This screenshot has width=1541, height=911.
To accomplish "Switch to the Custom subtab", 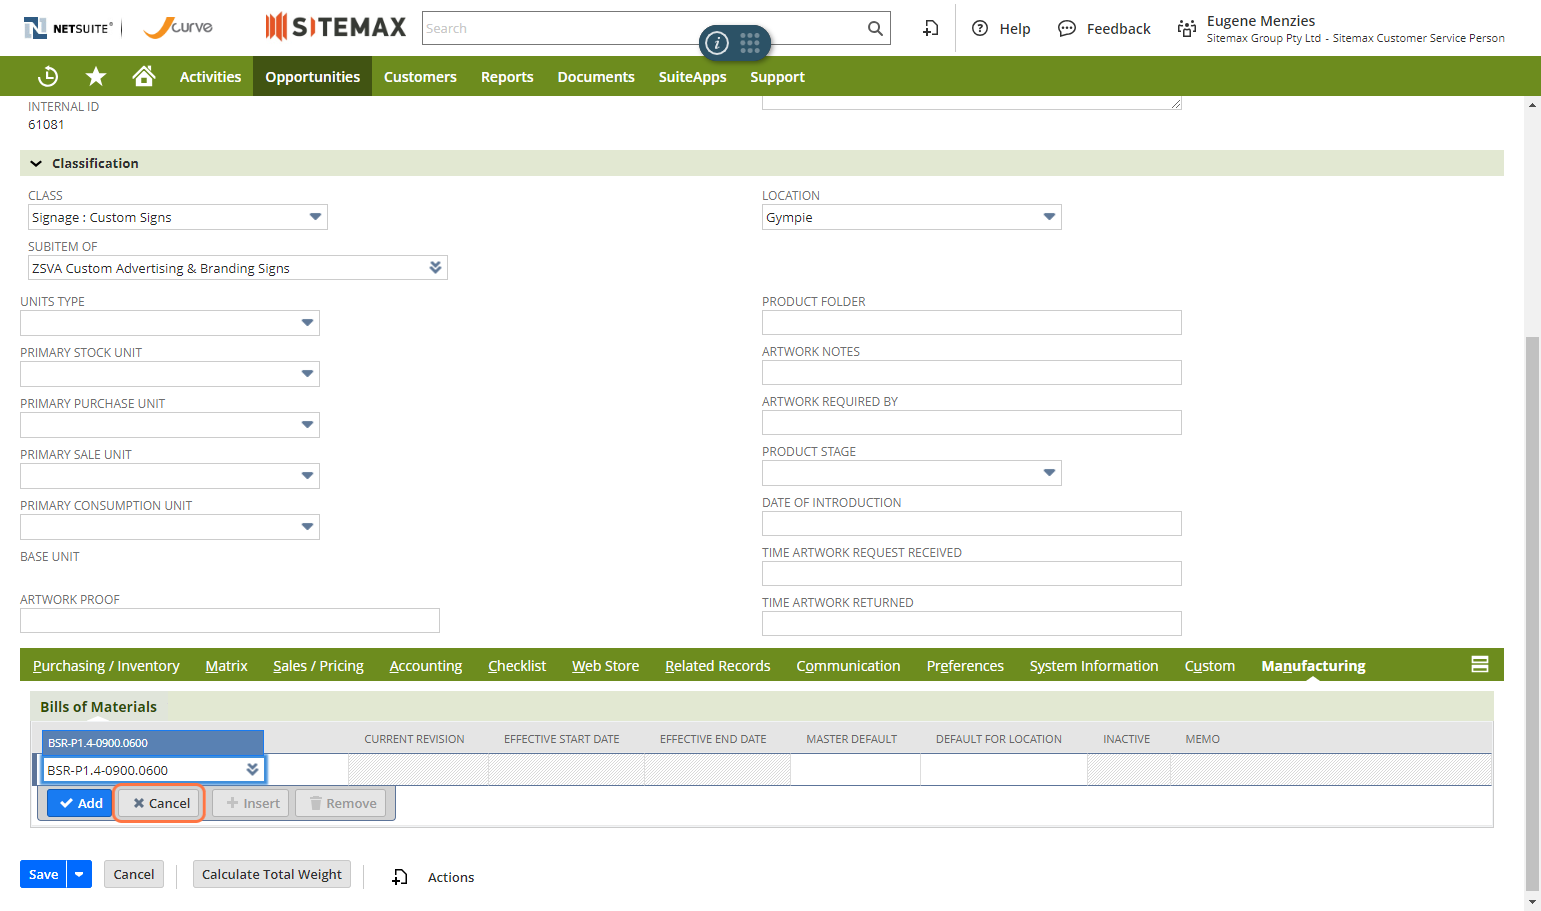I will [x=1210, y=665].
